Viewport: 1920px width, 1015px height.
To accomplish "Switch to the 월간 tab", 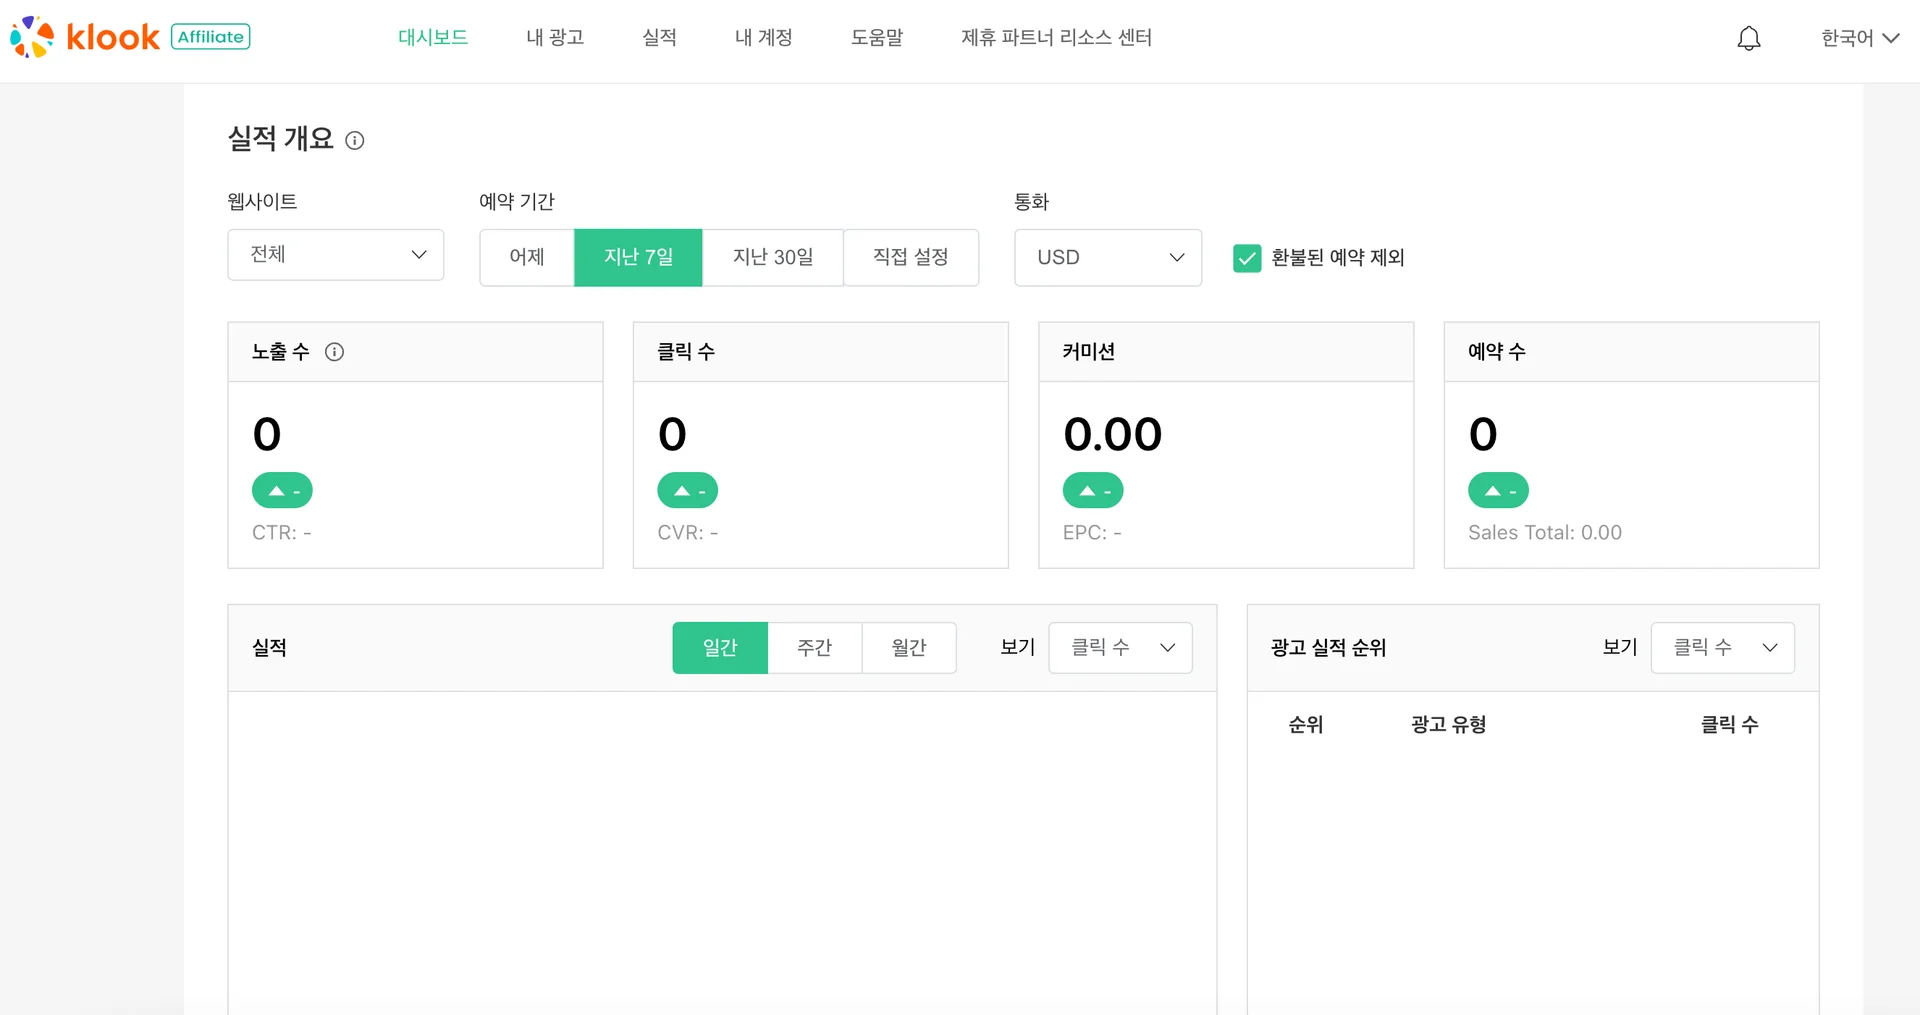I will pyautogui.click(x=909, y=647).
